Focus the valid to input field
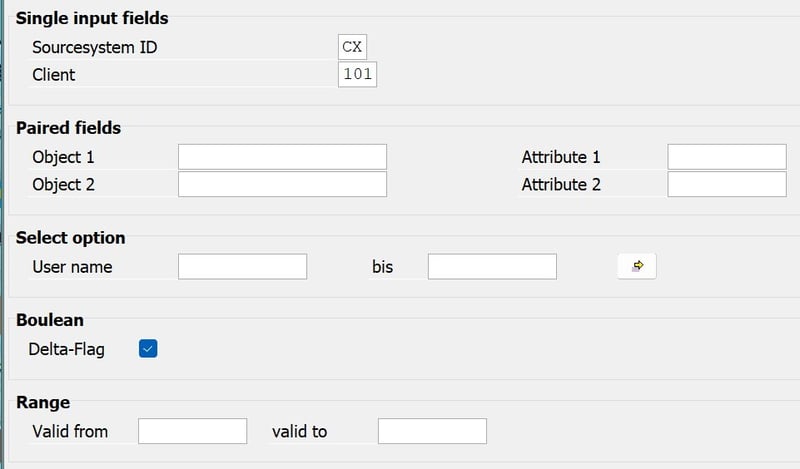The width and height of the screenshot is (800, 469). tap(432, 431)
